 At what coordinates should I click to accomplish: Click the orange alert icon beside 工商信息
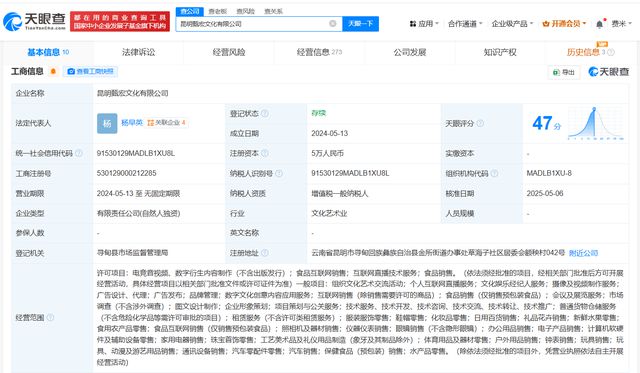coord(53,71)
